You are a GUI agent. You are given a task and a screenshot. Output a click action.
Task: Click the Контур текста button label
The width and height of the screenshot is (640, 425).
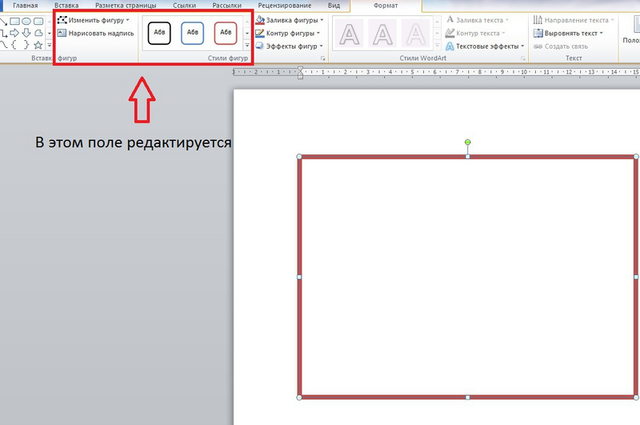tap(478, 33)
